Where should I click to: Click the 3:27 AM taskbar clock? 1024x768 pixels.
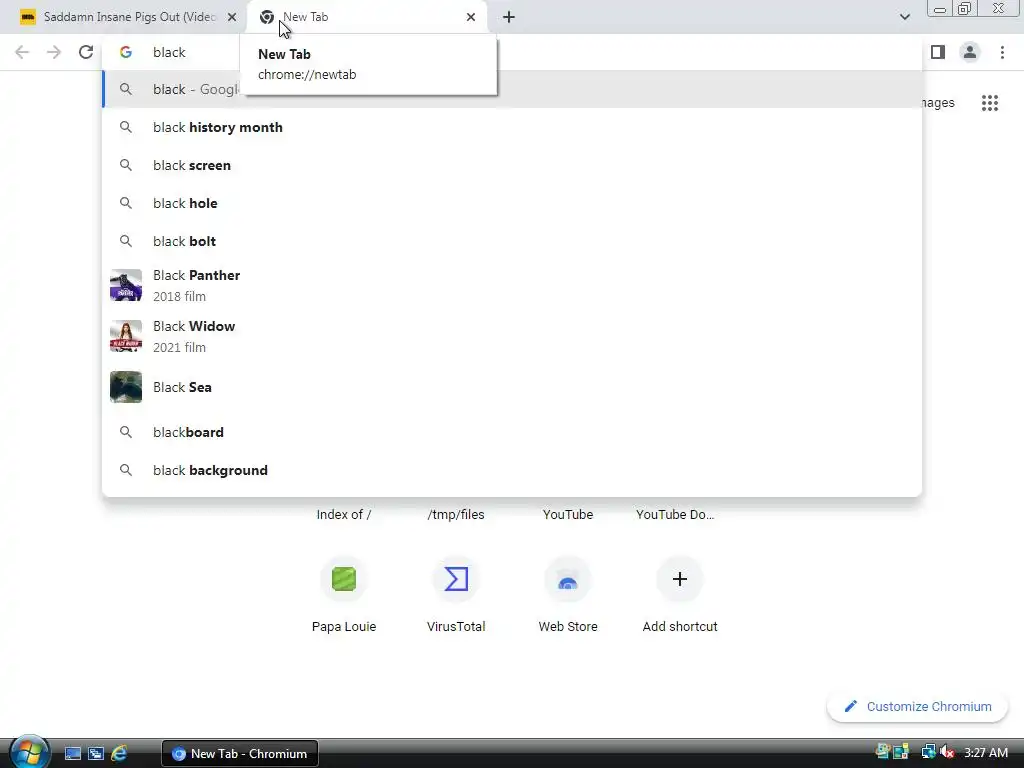coord(985,753)
